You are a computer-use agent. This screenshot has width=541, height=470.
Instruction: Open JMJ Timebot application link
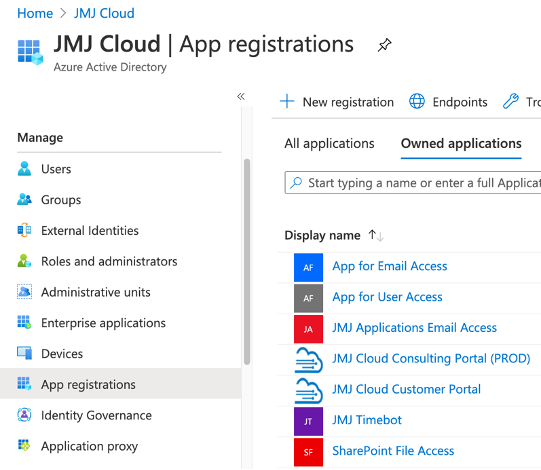coord(367,420)
